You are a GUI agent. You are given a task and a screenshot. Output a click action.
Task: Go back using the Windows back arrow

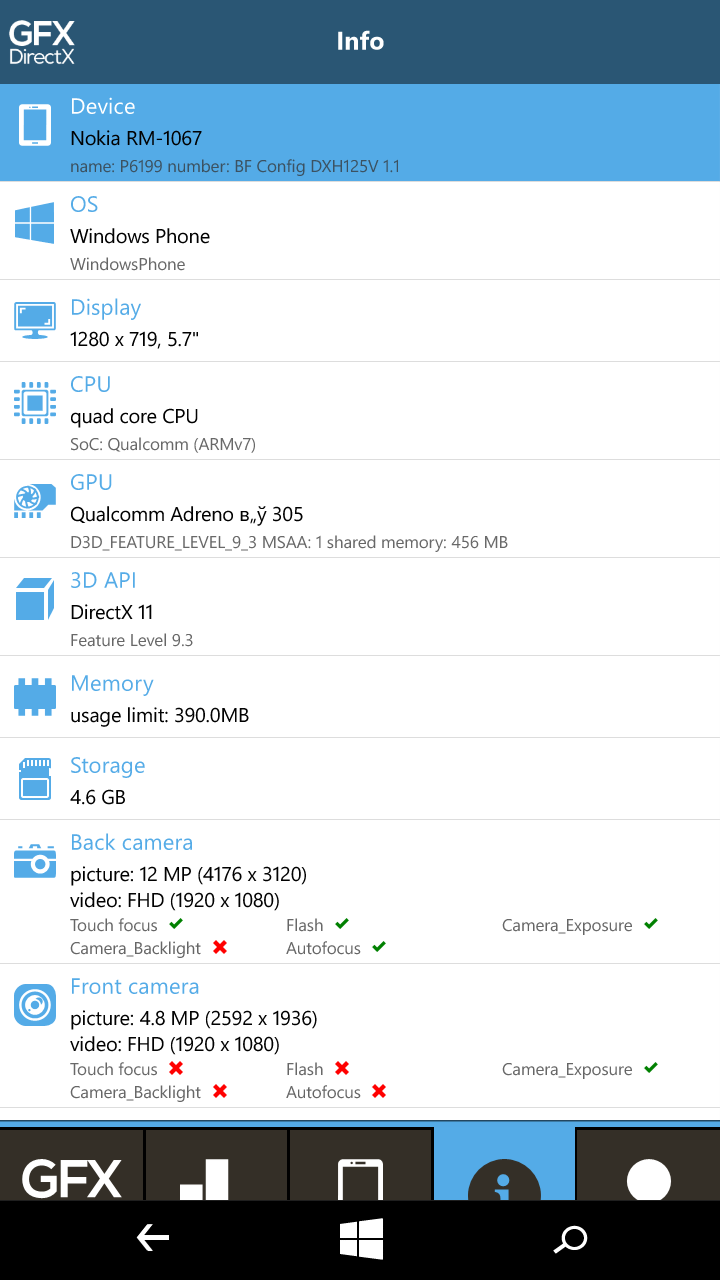click(x=152, y=1240)
